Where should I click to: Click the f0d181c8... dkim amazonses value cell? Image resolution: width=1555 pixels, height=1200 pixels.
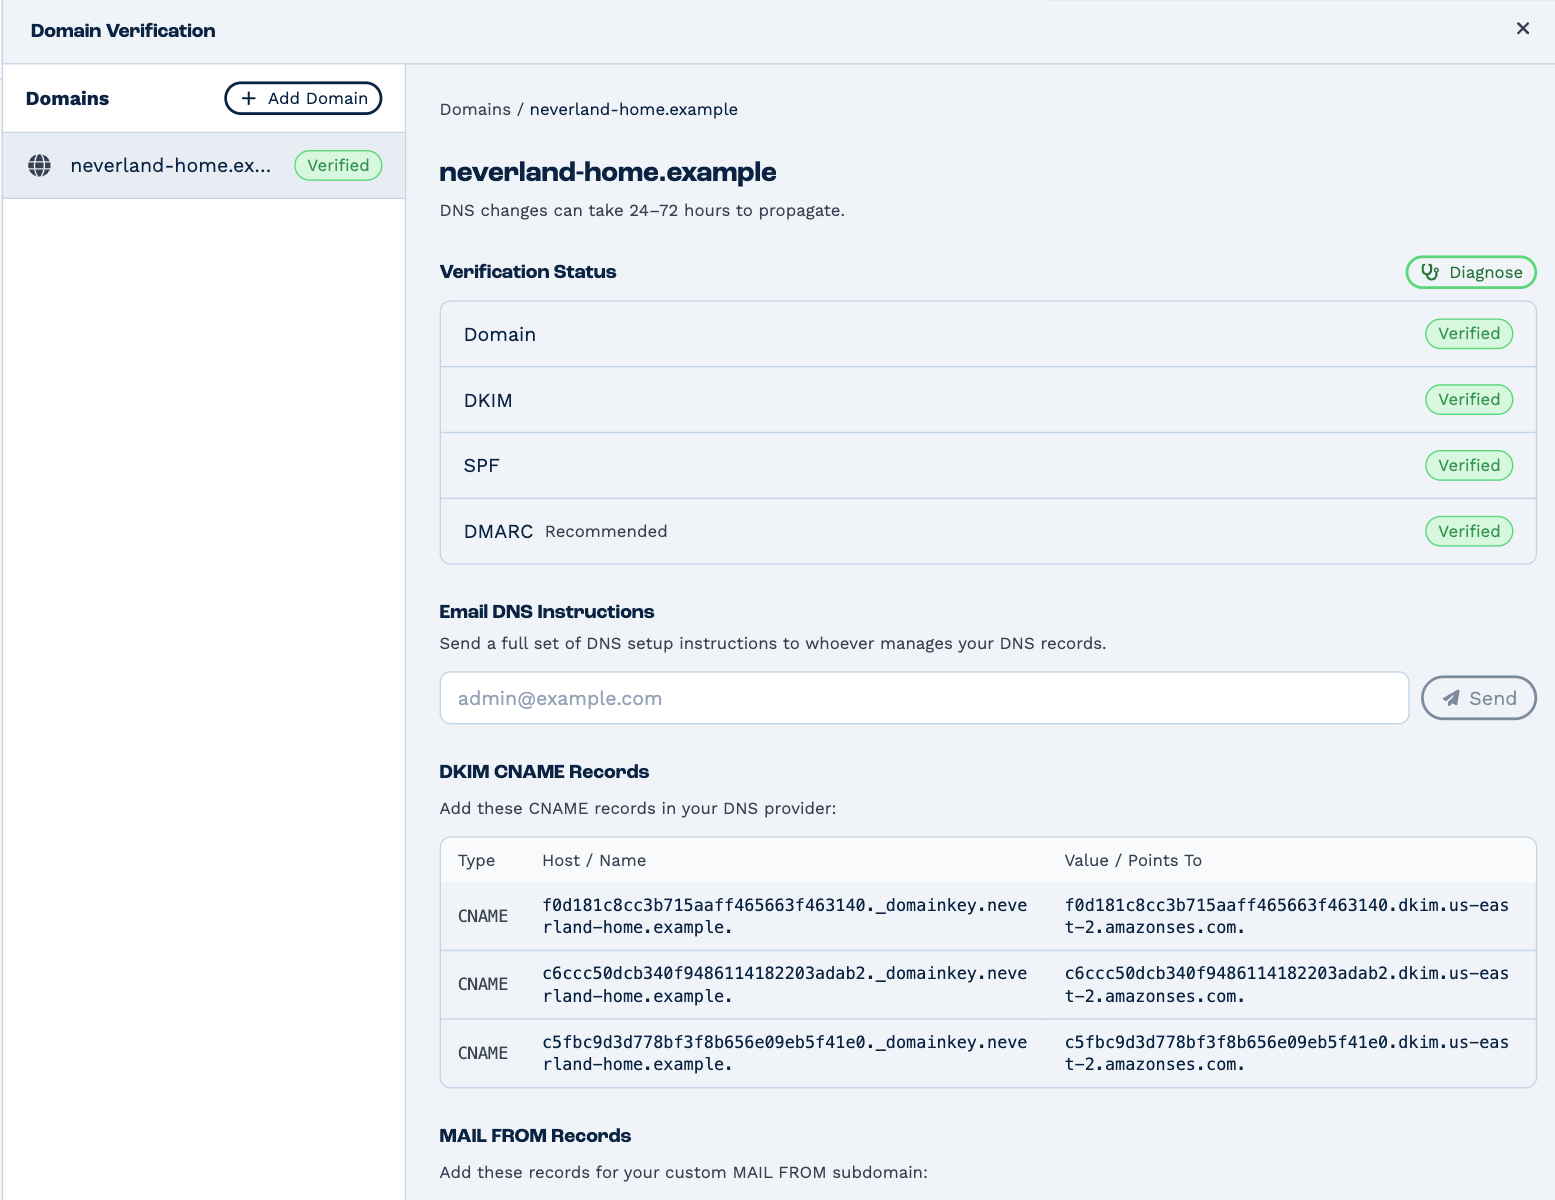tap(1287, 916)
